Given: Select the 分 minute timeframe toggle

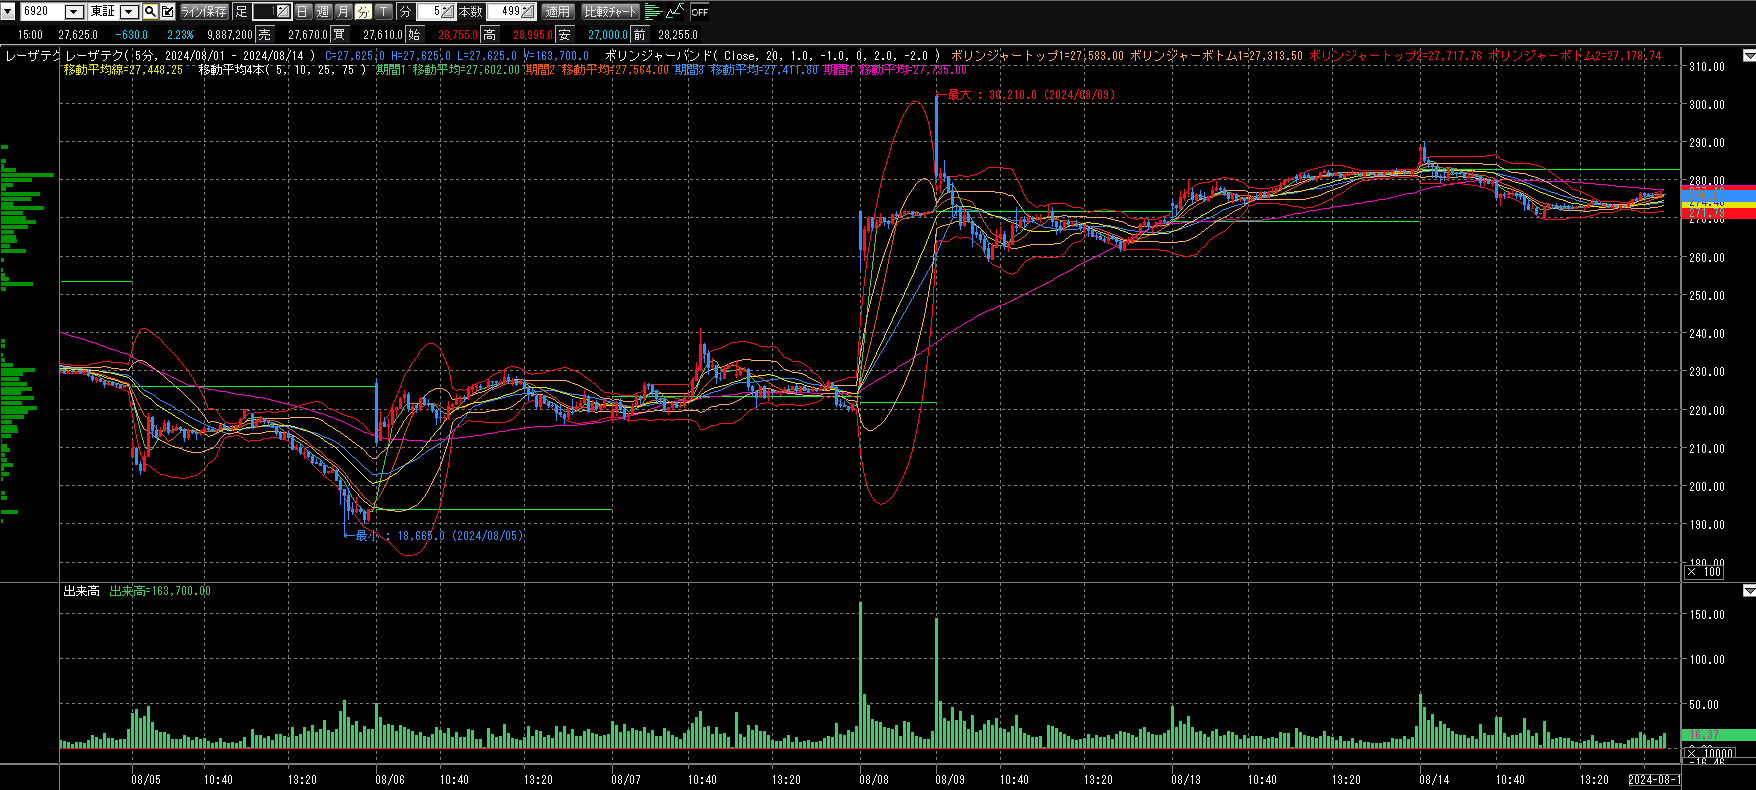Looking at the screenshot, I should click(363, 12).
